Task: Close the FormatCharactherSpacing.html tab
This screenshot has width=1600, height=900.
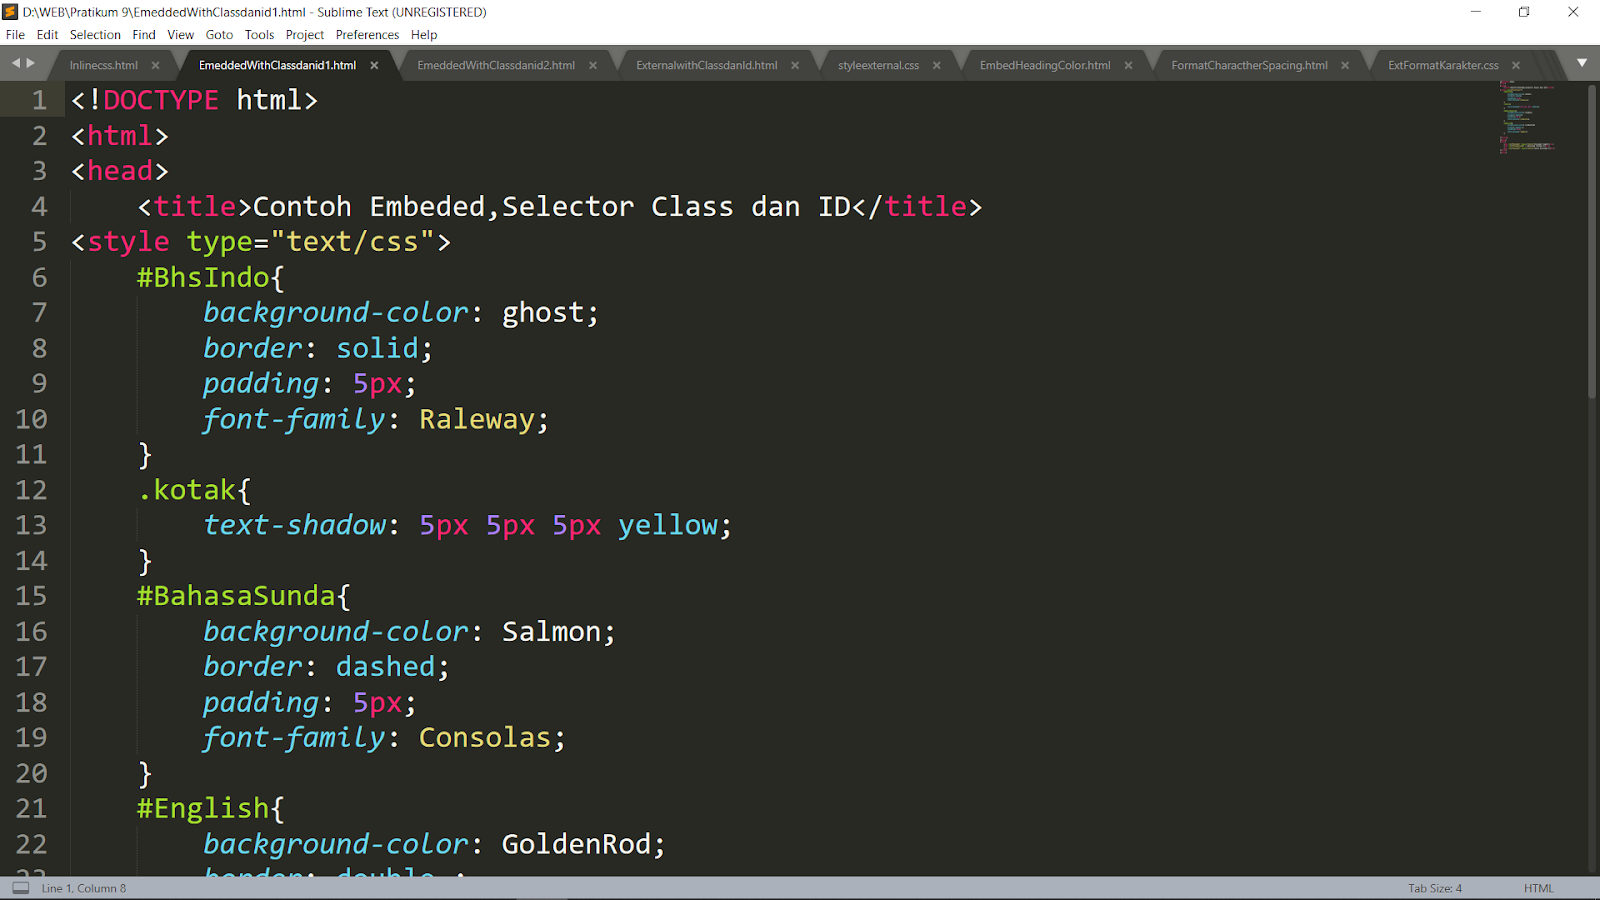Action: tap(1345, 65)
